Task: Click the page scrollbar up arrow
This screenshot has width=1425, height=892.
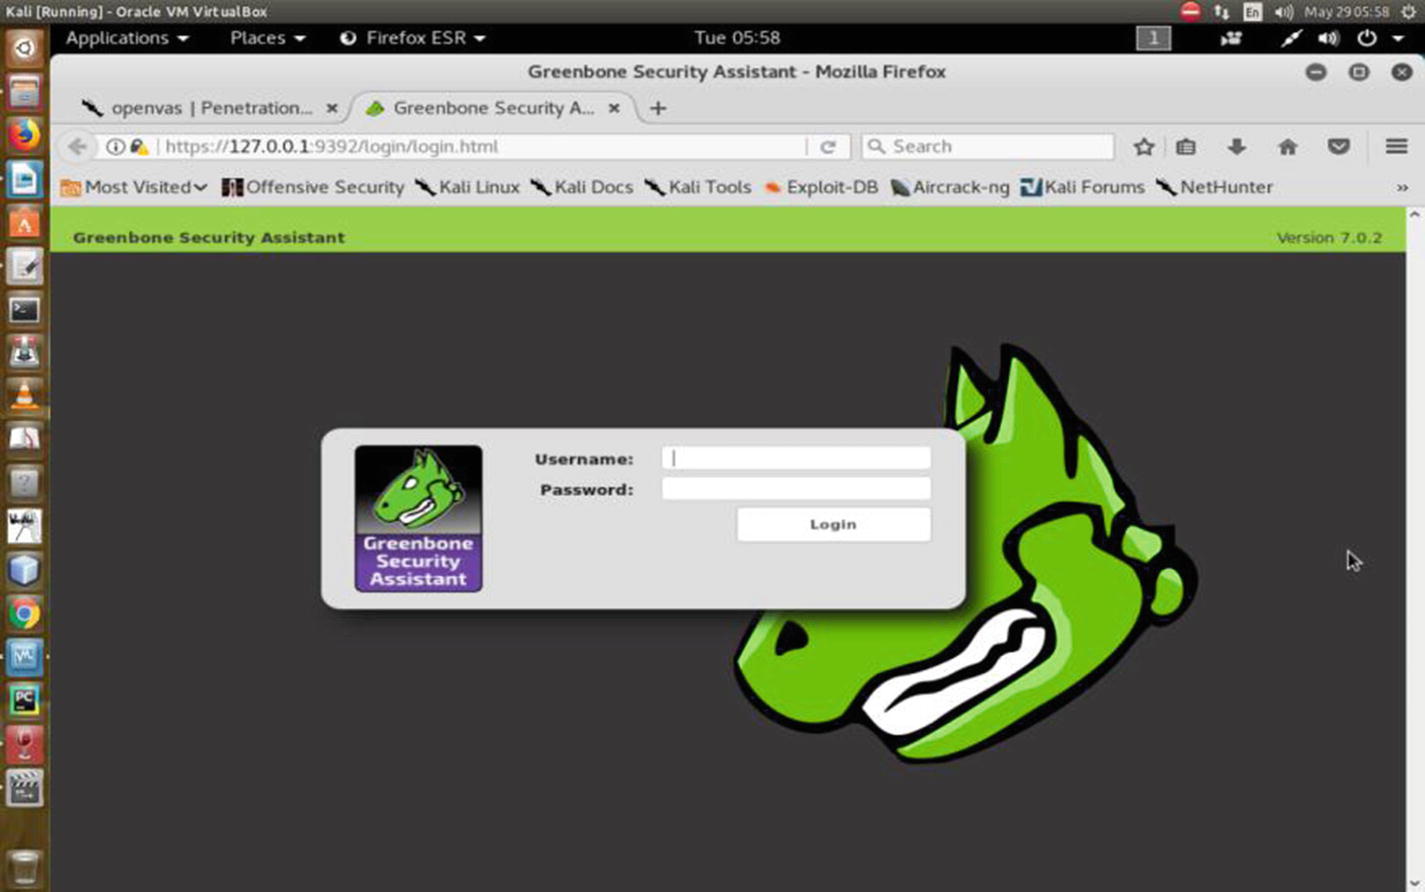Action: point(1414,216)
